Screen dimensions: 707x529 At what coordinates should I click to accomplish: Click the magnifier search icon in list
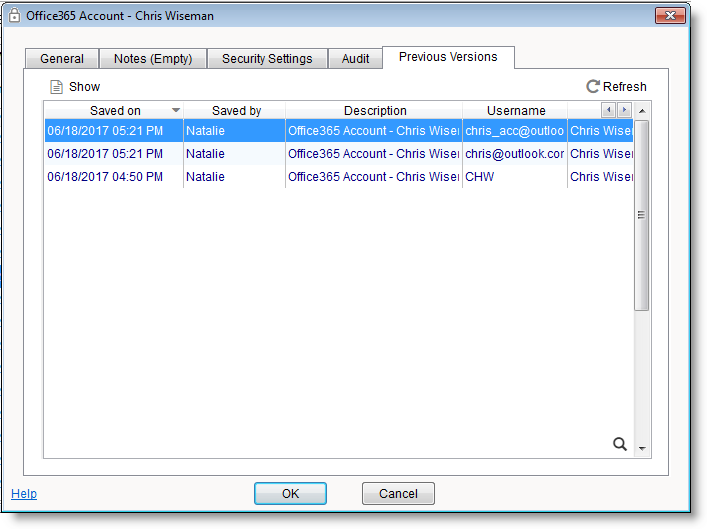620,444
